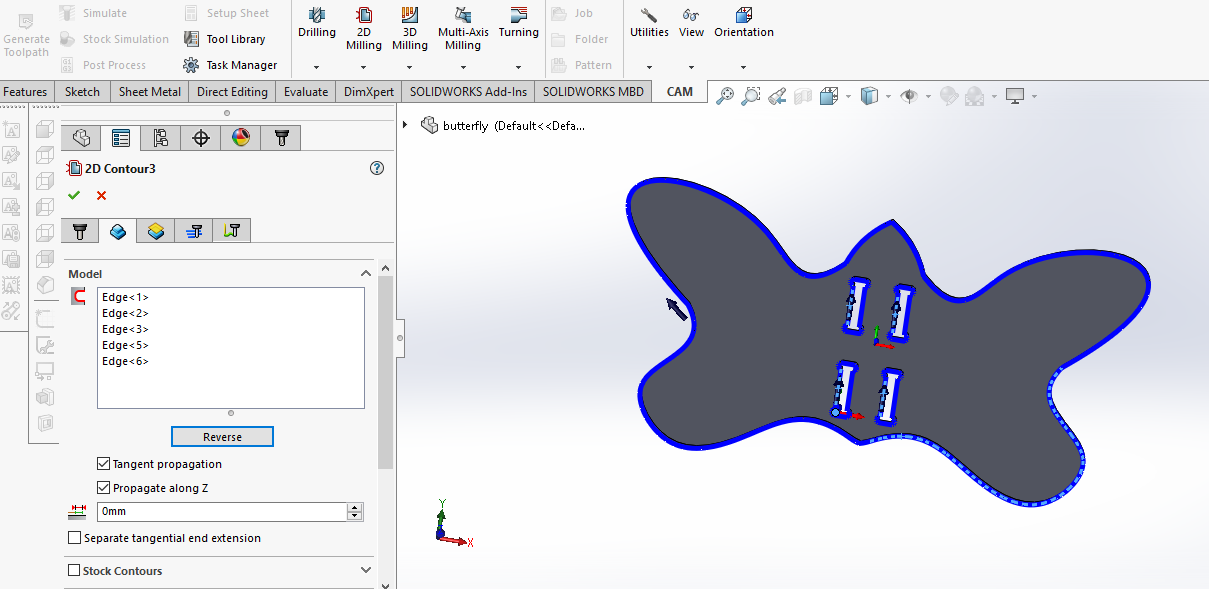This screenshot has width=1209, height=589.
Task: Switch to the DimXpertManager crosshair tab
Action: point(201,137)
